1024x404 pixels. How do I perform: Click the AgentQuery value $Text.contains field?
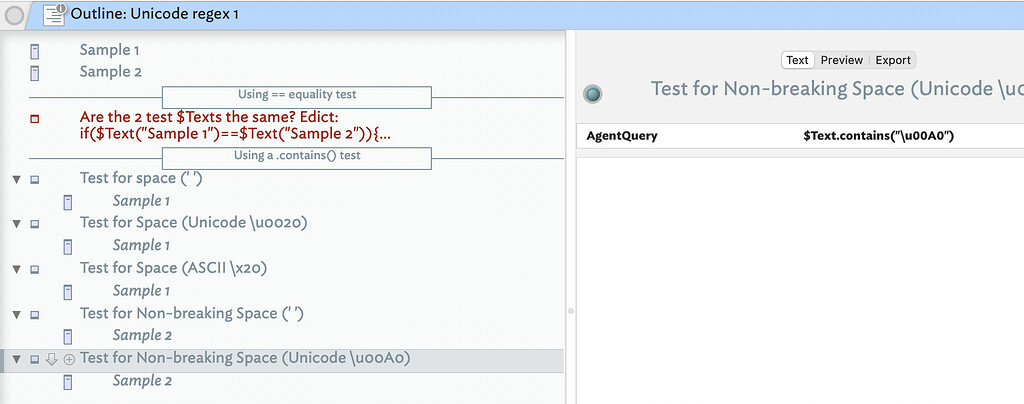coord(877,135)
